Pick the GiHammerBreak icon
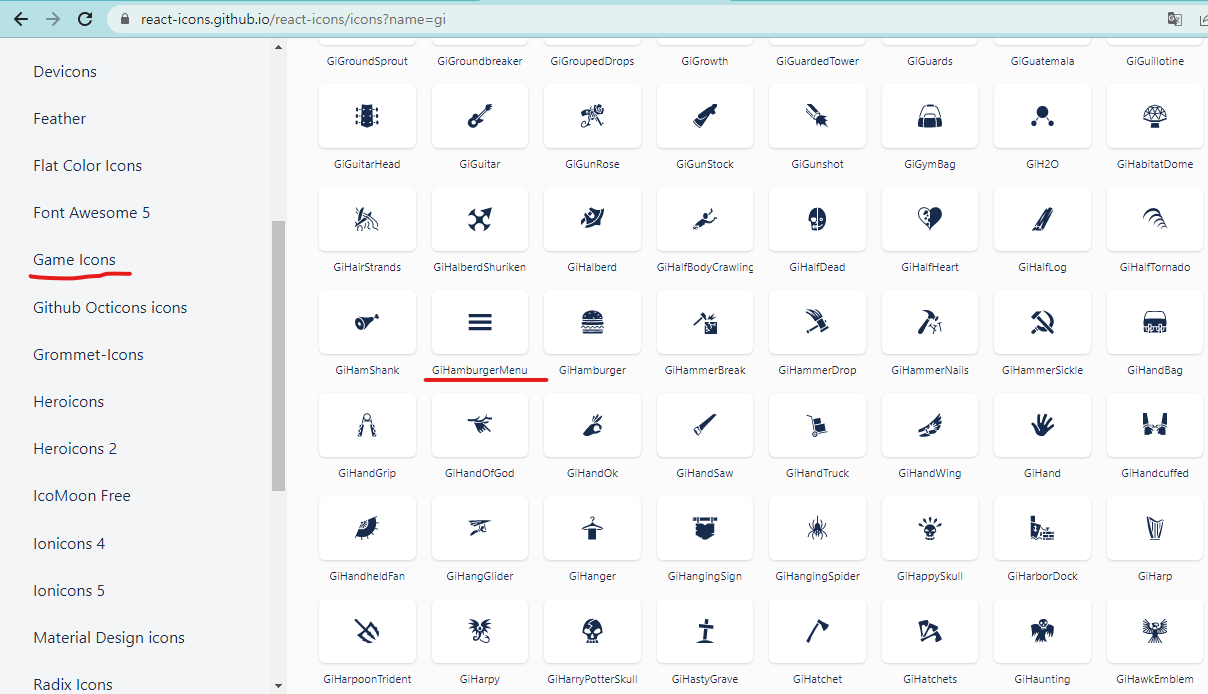The width and height of the screenshot is (1208, 694). [x=705, y=322]
